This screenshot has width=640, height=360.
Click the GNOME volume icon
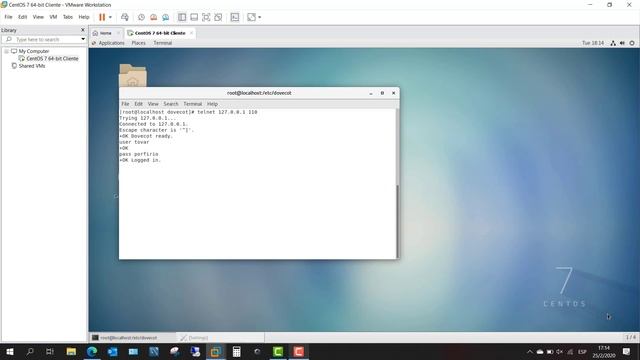pyautogui.click(x=622, y=43)
